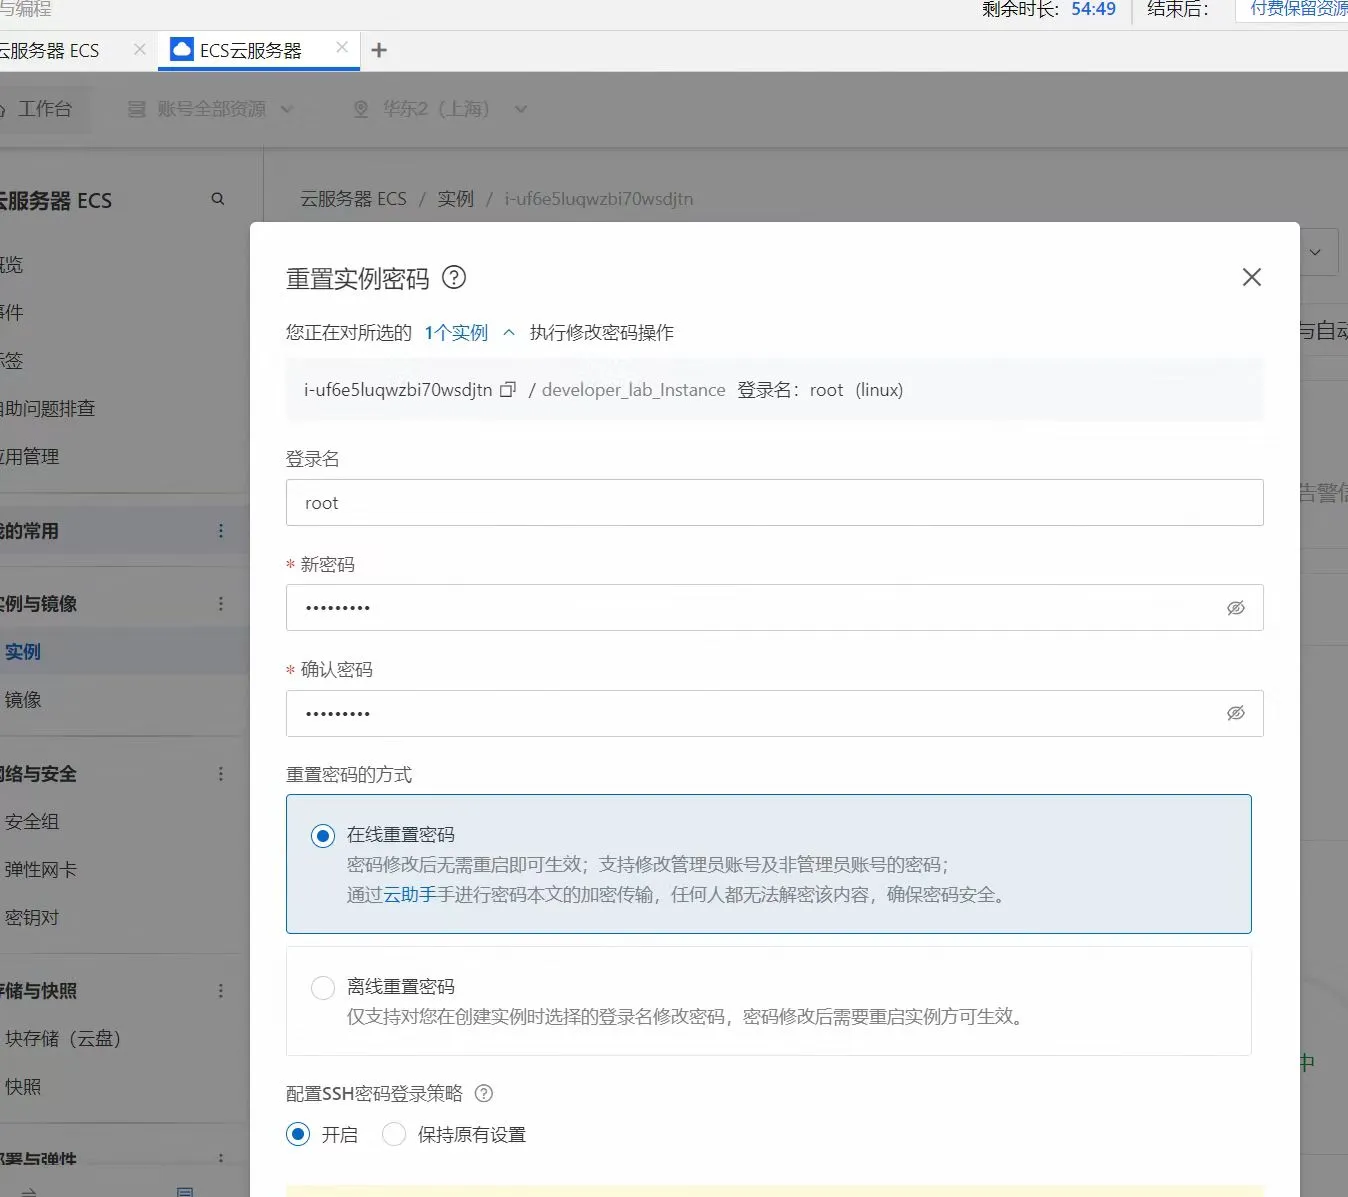
Task: Open the 华东2（上海）region dropdown
Action: [441, 109]
